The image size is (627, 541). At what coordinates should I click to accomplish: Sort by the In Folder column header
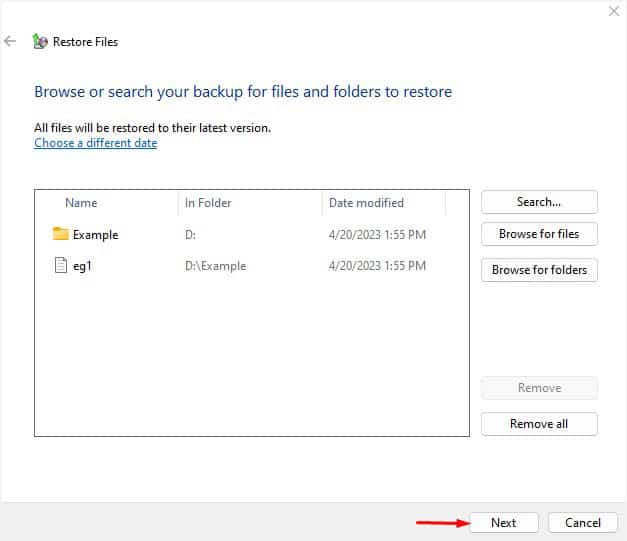pos(208,203)
